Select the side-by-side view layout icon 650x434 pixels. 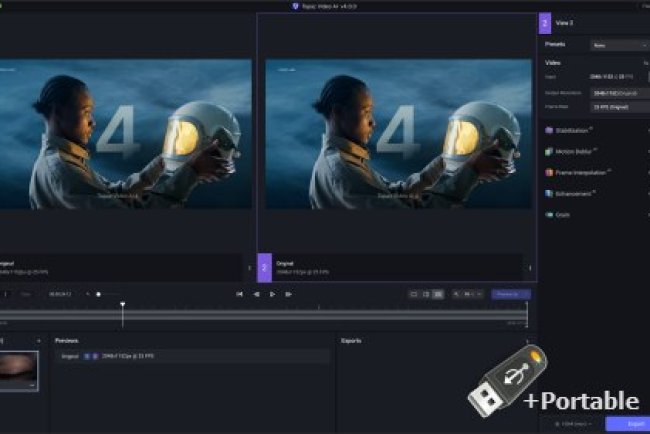[x=438, y=294]
